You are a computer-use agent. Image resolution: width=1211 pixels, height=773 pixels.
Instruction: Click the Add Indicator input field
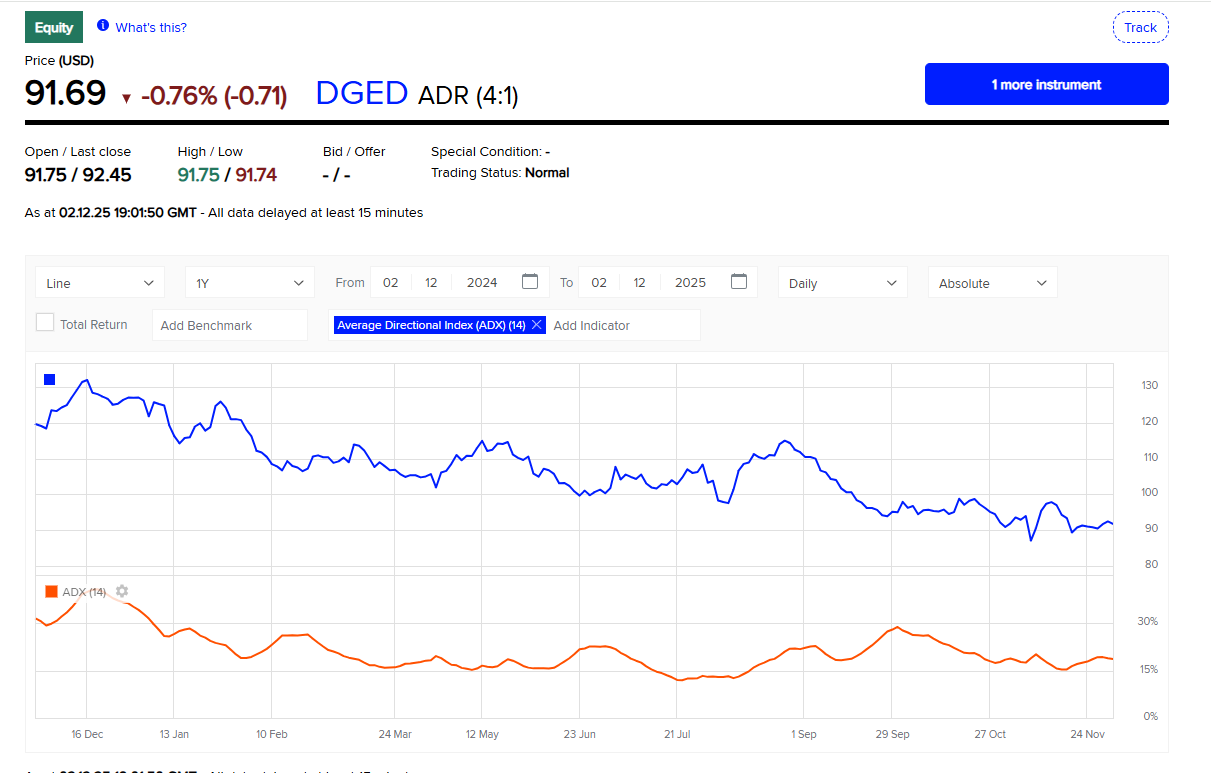click(624, 325)
